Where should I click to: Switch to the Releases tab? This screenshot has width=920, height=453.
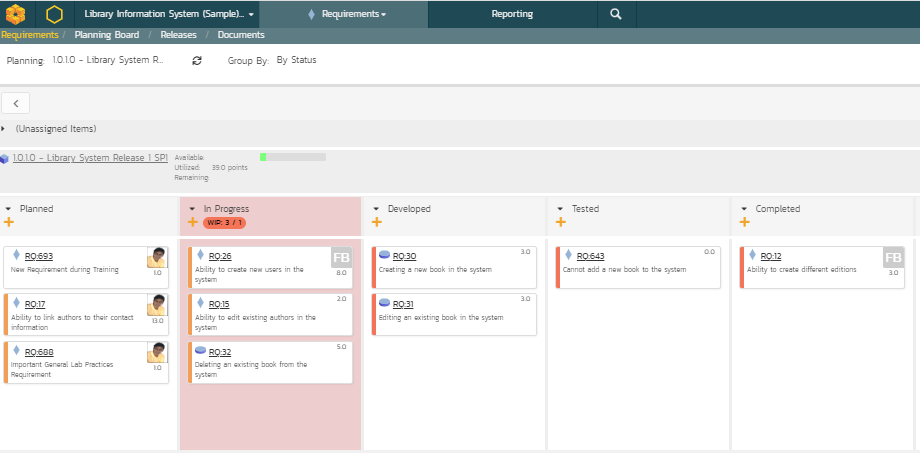click(x=178, y=35)
